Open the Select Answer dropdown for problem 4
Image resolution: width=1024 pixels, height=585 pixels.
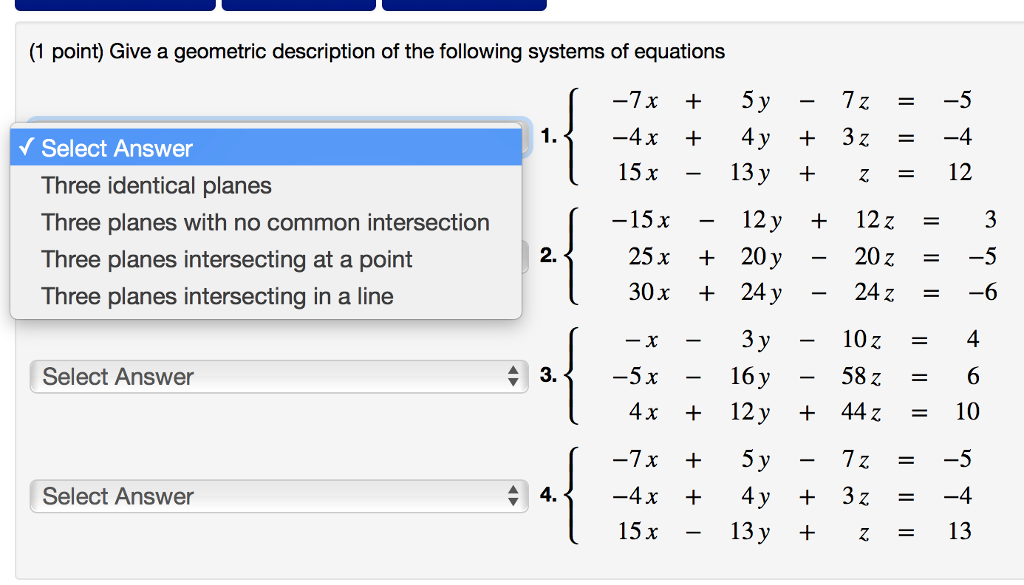(278, 497)
